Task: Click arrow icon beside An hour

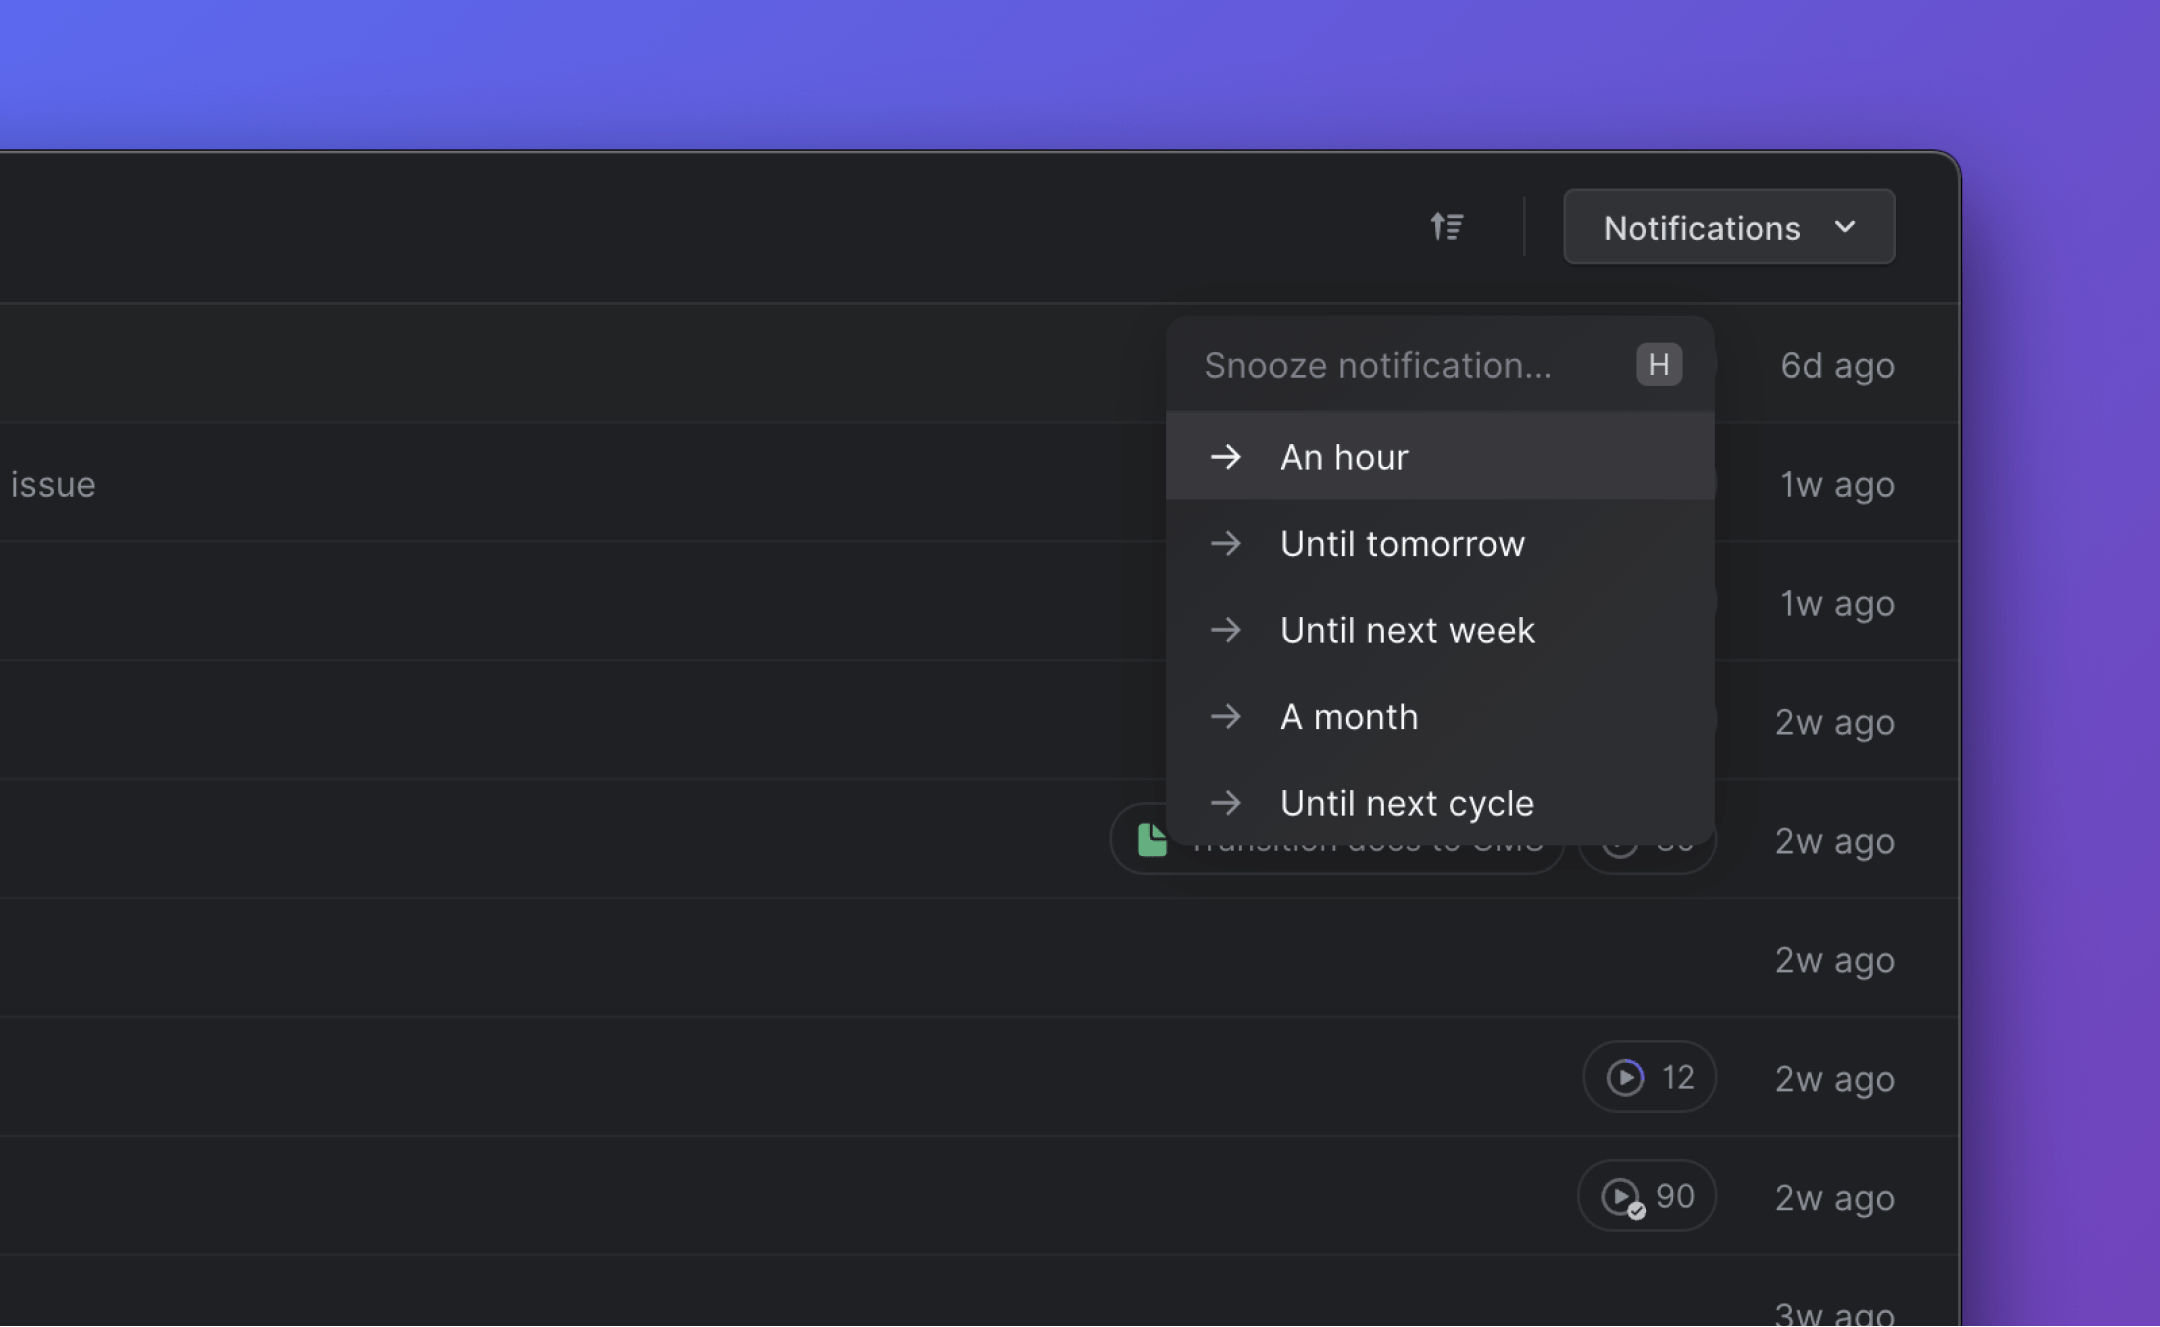Action: [1225, 457]
